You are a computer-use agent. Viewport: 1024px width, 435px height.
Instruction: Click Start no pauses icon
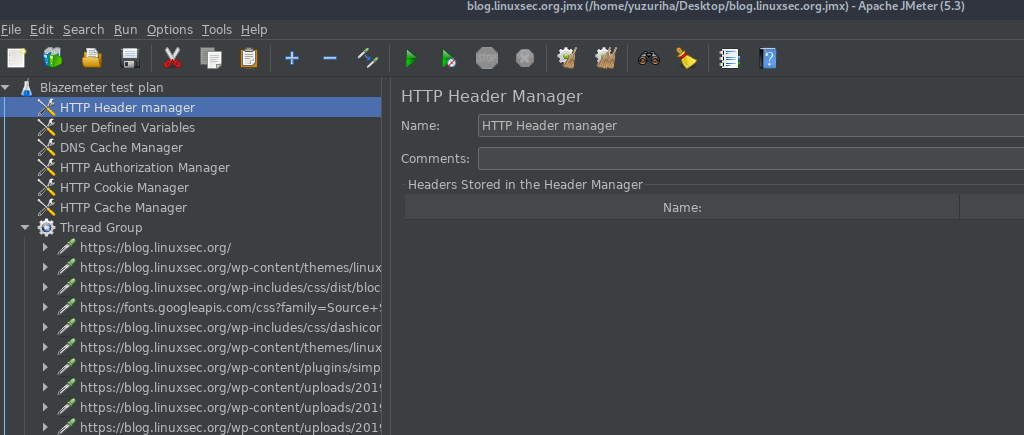(449, 58)
